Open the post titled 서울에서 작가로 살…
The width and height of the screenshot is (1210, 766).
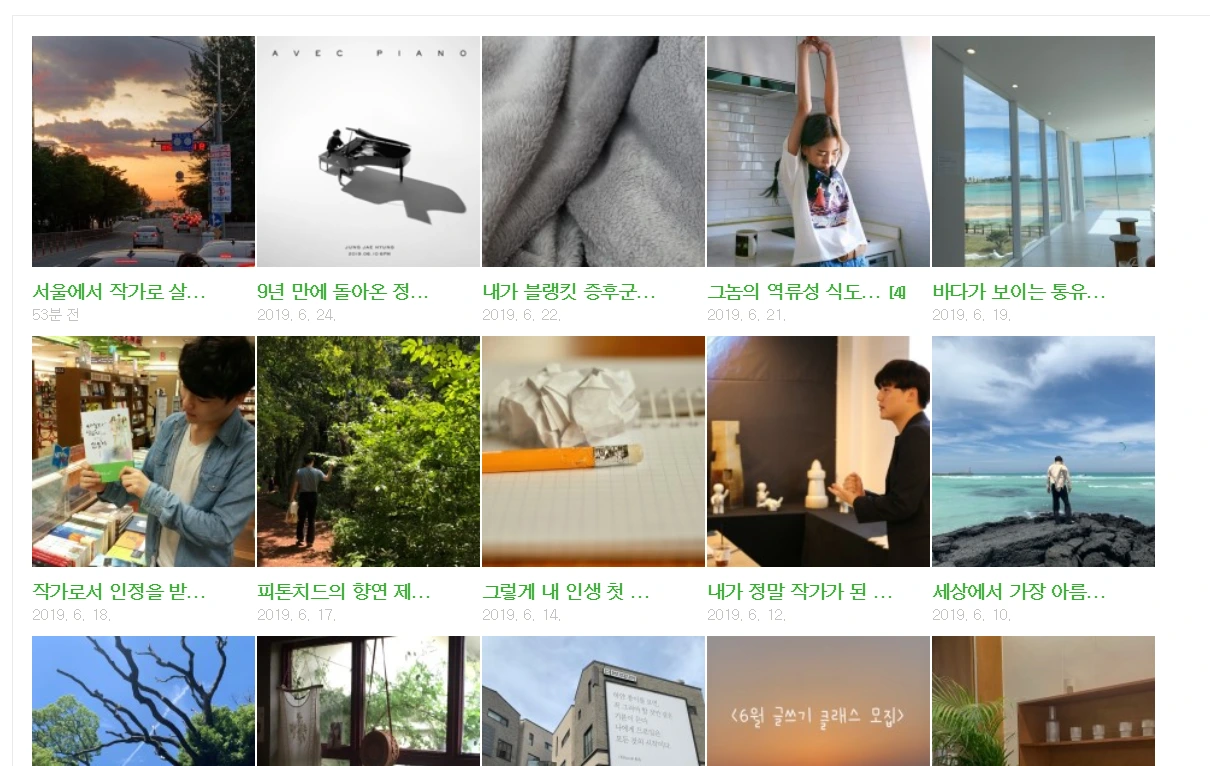tap(119, 292)
